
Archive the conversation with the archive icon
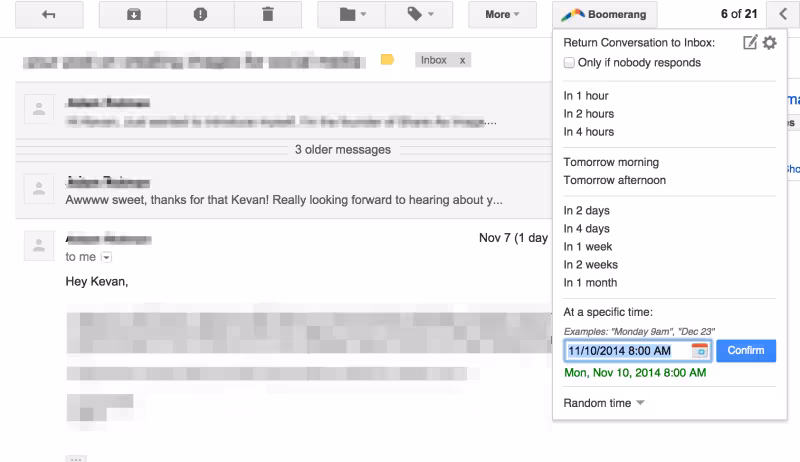[133, 14]
